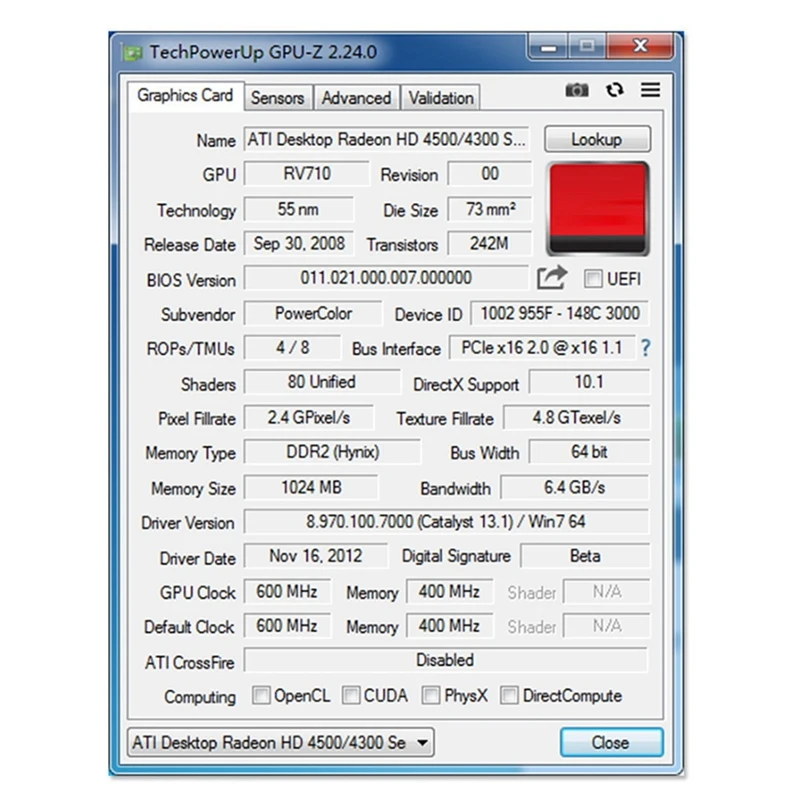Click the Technology field showing 55 nm

pos(298,210)
